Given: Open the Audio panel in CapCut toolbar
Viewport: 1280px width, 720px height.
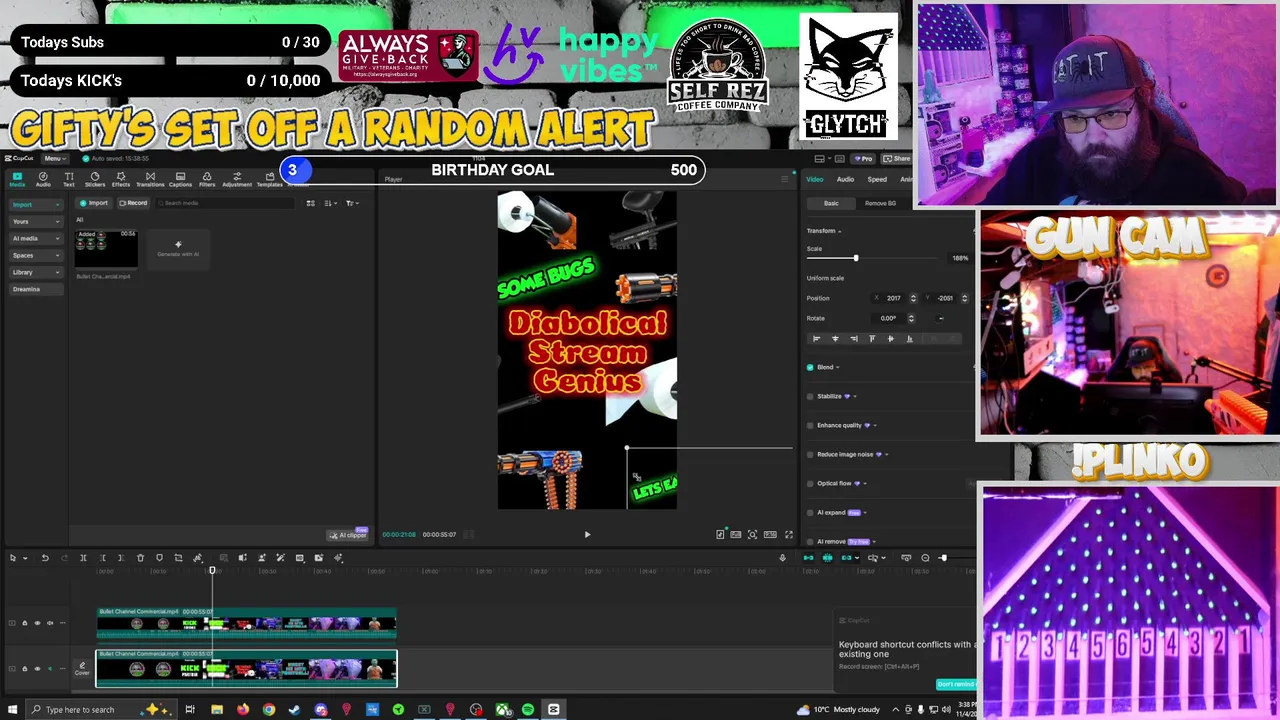Looking at the screenshot, I should (x=43, y=179).
